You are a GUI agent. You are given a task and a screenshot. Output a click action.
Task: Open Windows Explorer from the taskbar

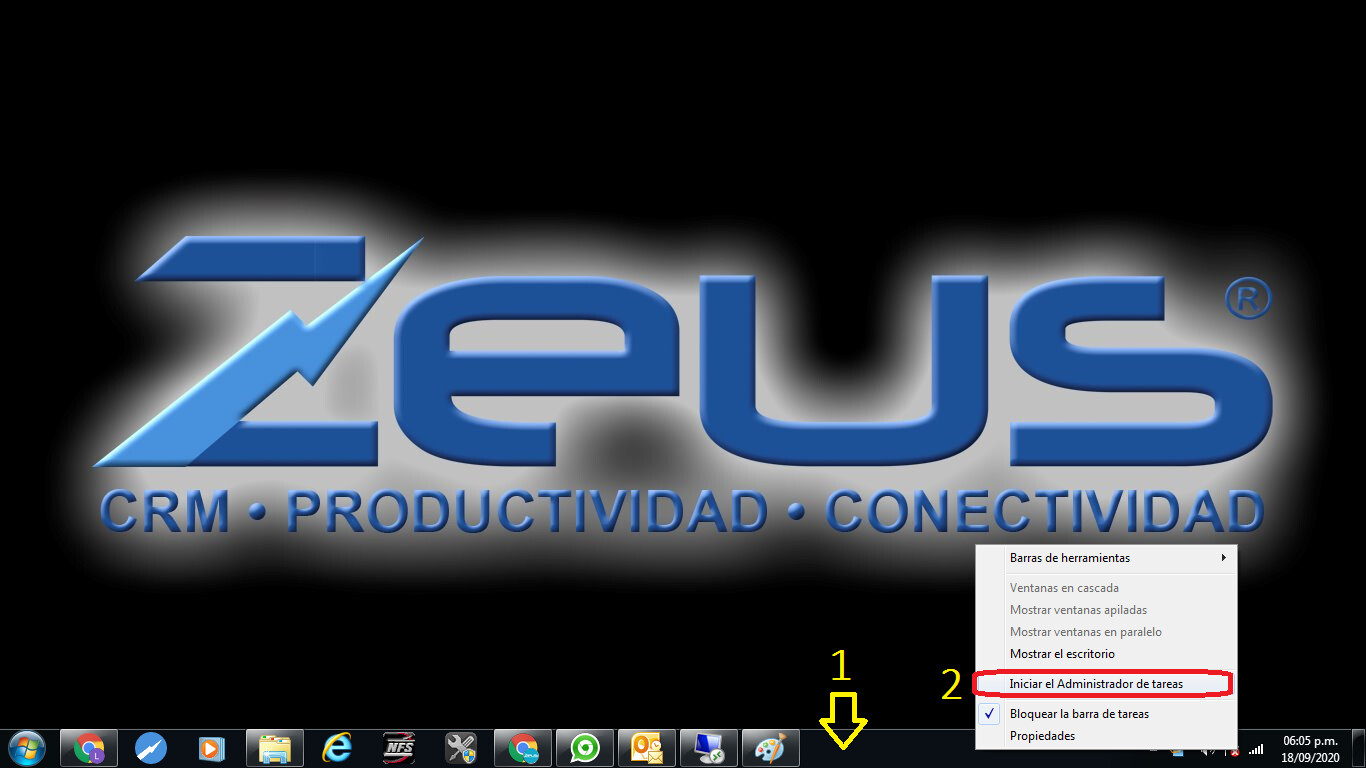click(275, 747)
